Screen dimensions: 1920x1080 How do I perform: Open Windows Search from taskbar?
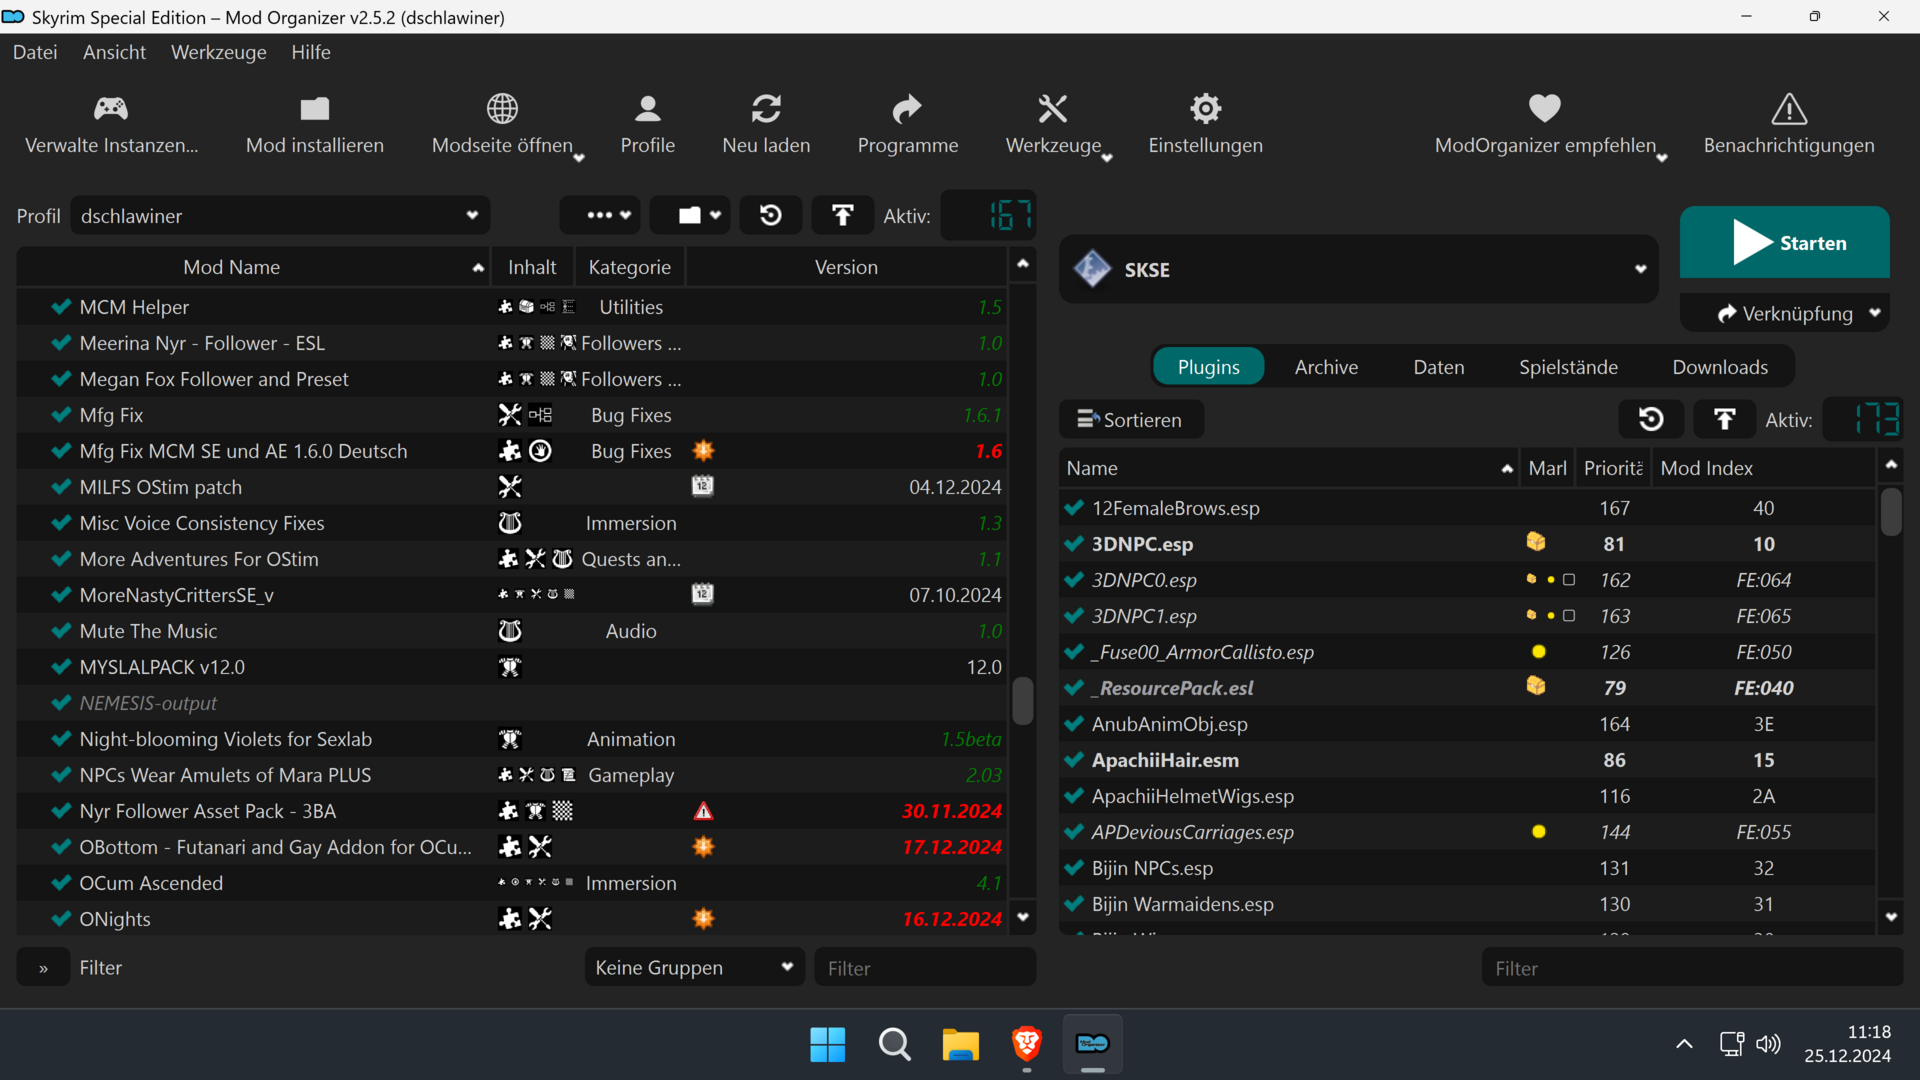coord(894,1045)
